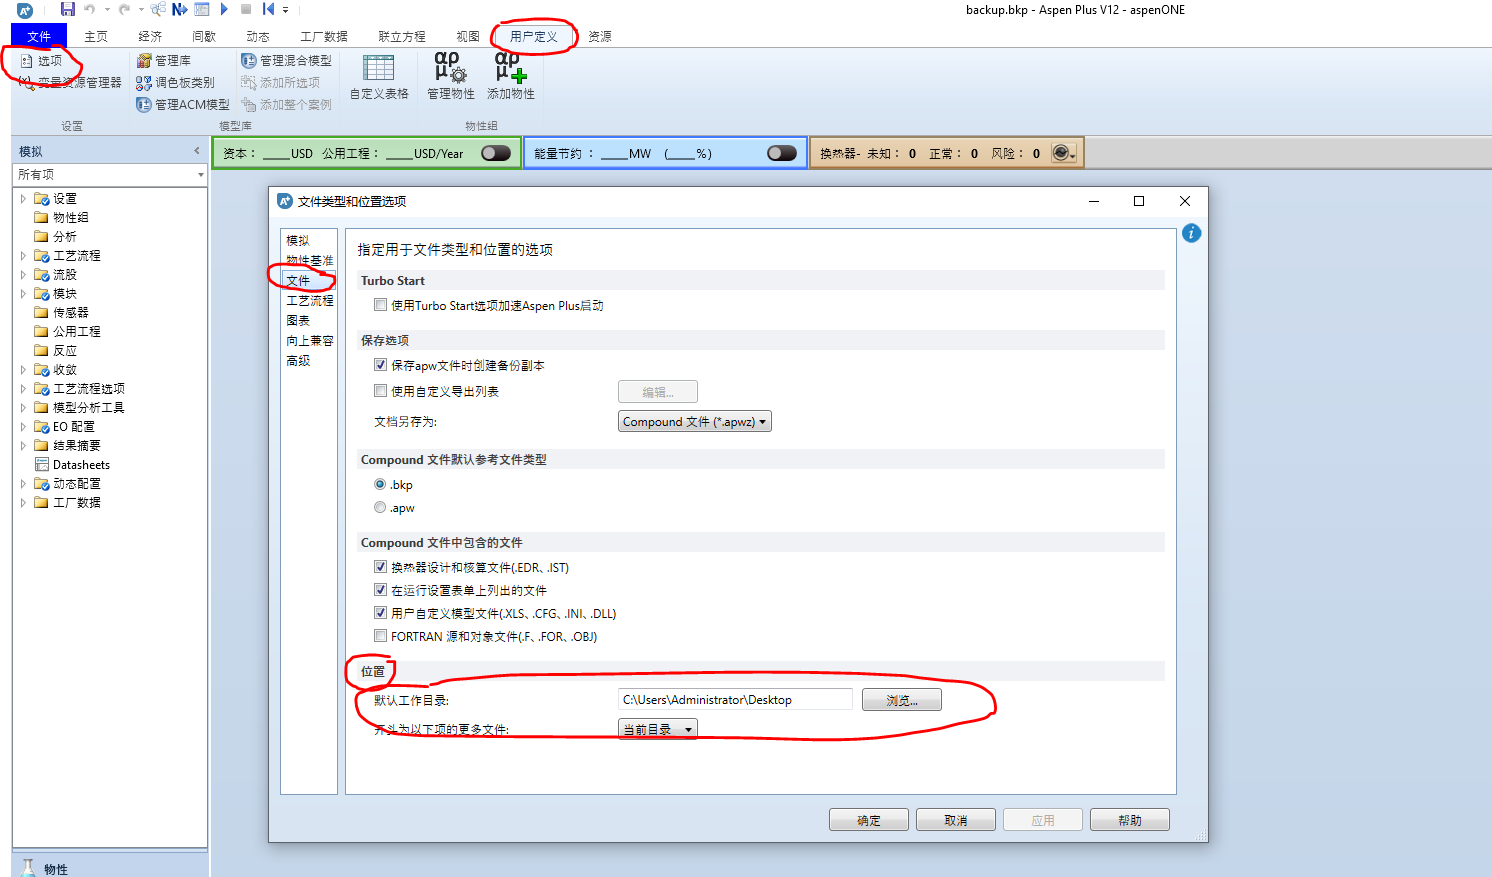Screen dimensions: 1492x877
Task: Click the Save icon in quick access toolbar
Action: point(68,9)
